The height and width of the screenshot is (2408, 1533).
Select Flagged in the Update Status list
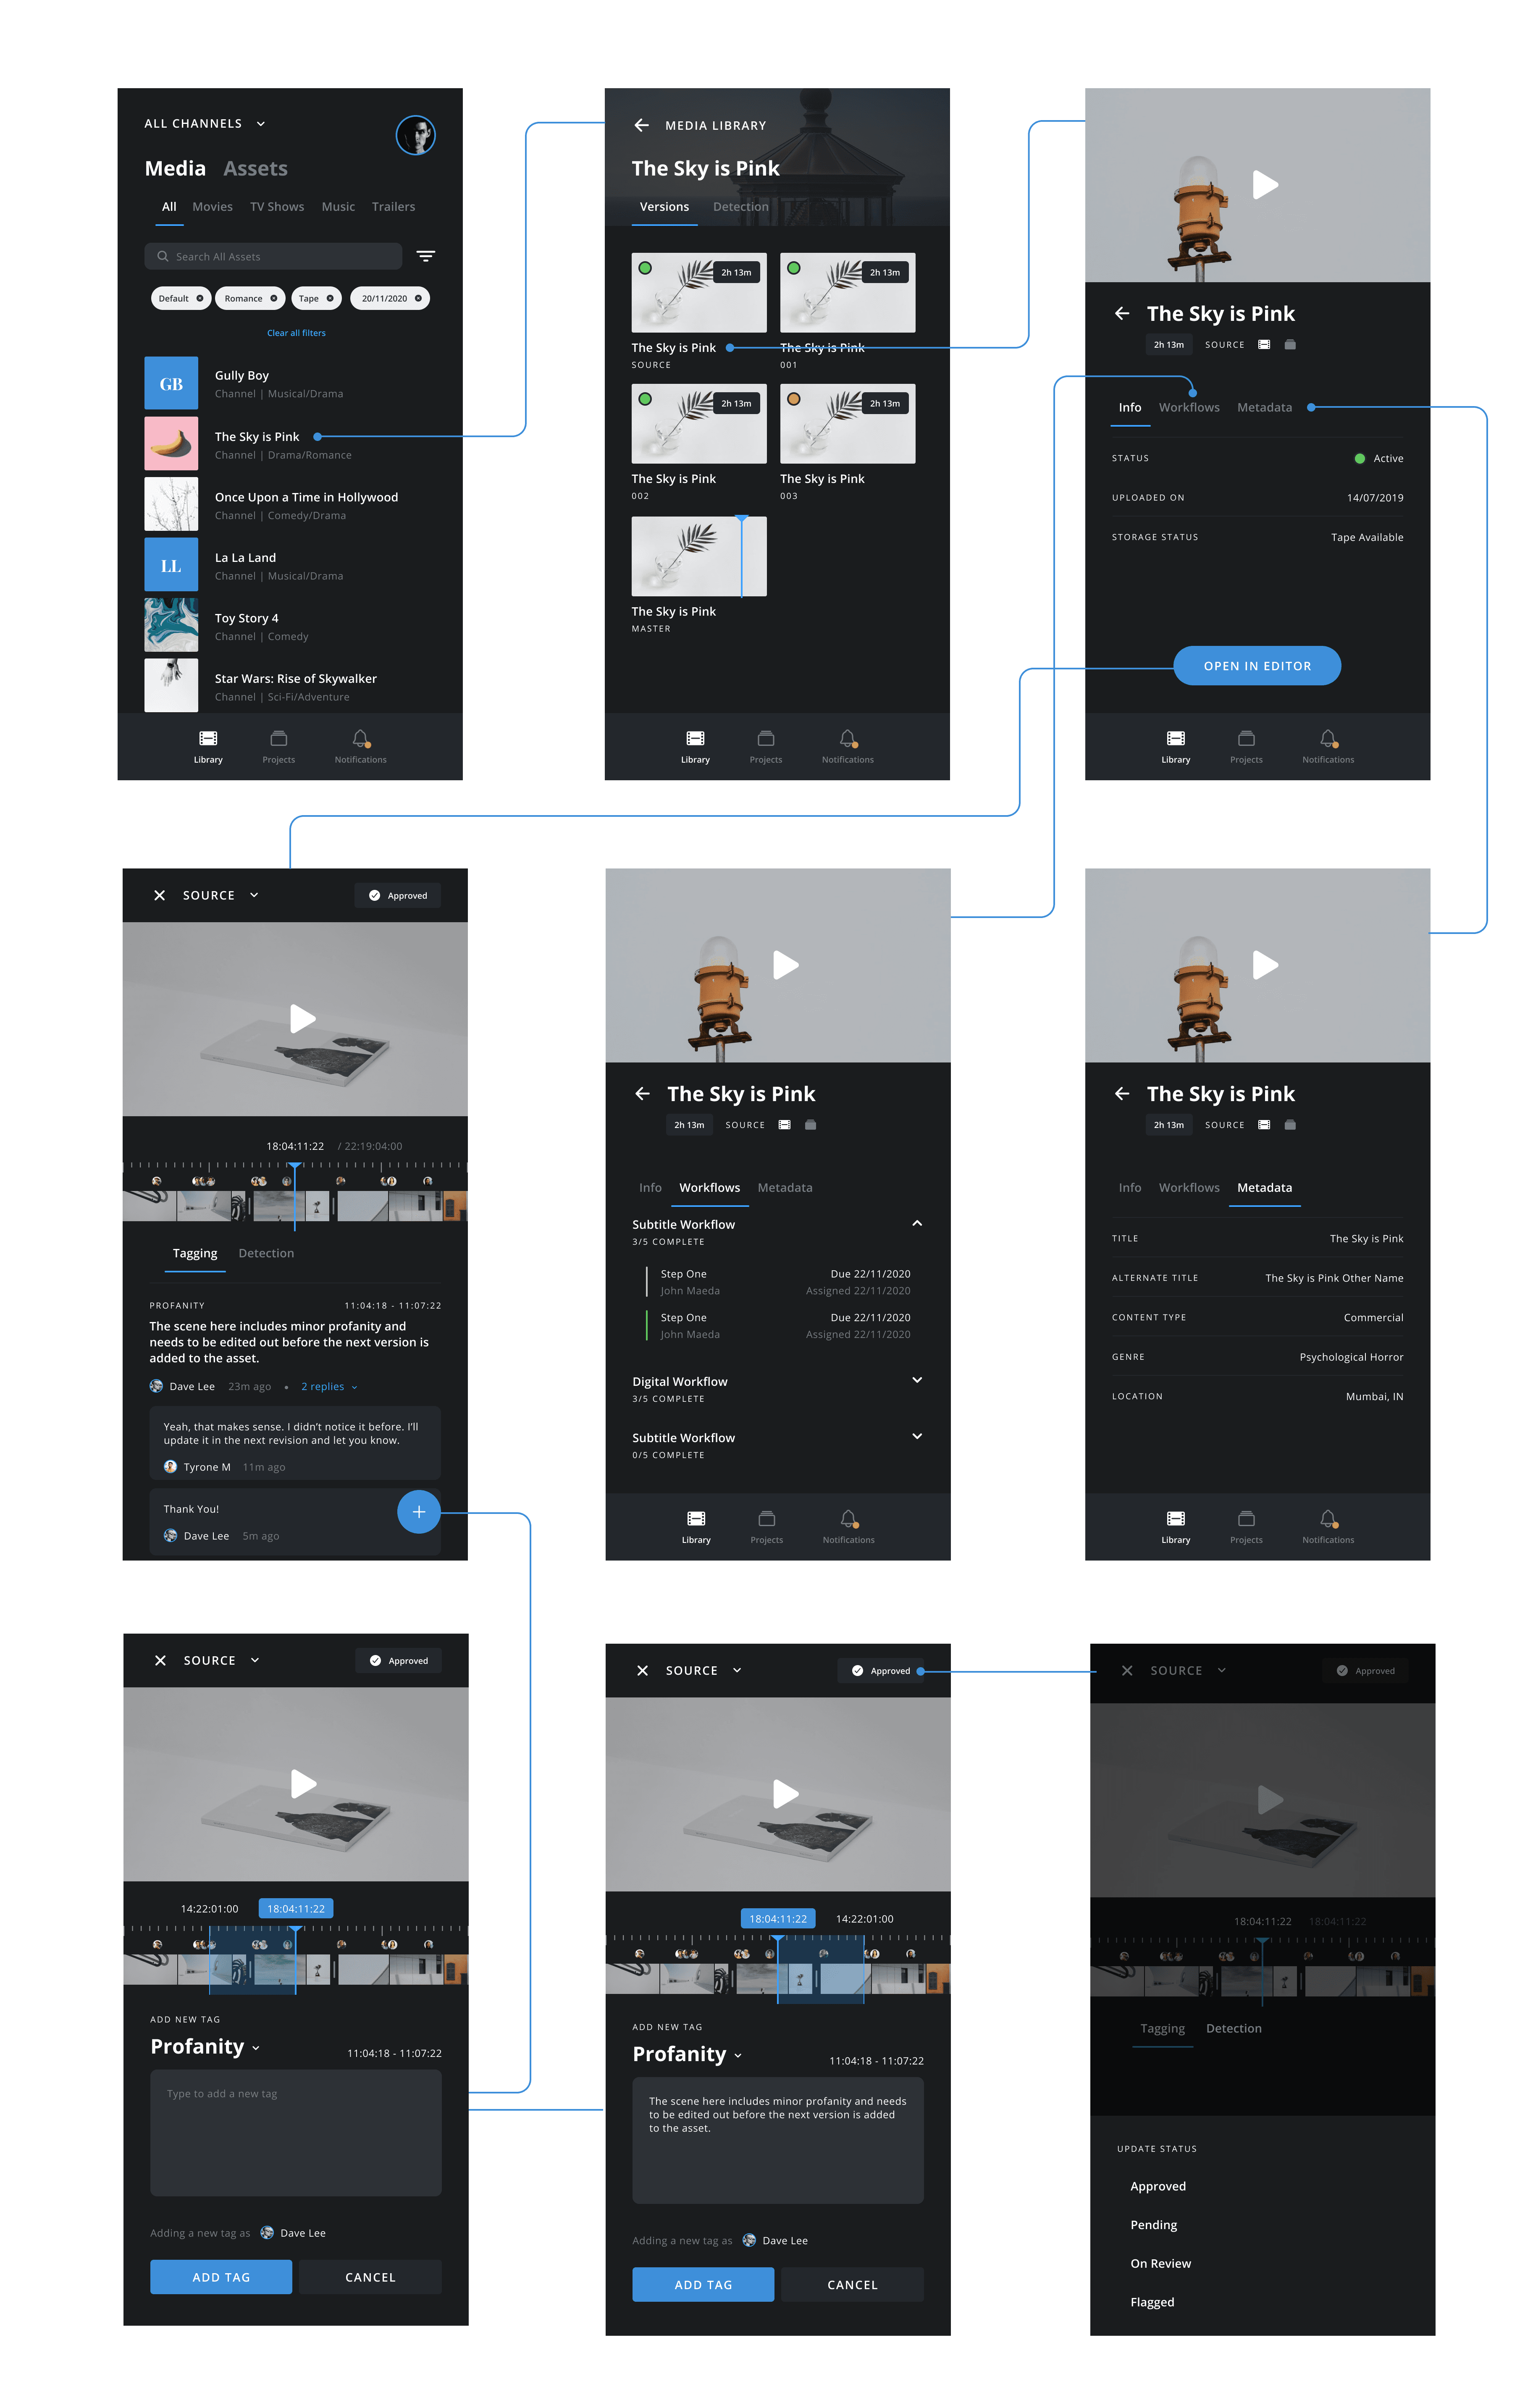pos(1152,2302)
